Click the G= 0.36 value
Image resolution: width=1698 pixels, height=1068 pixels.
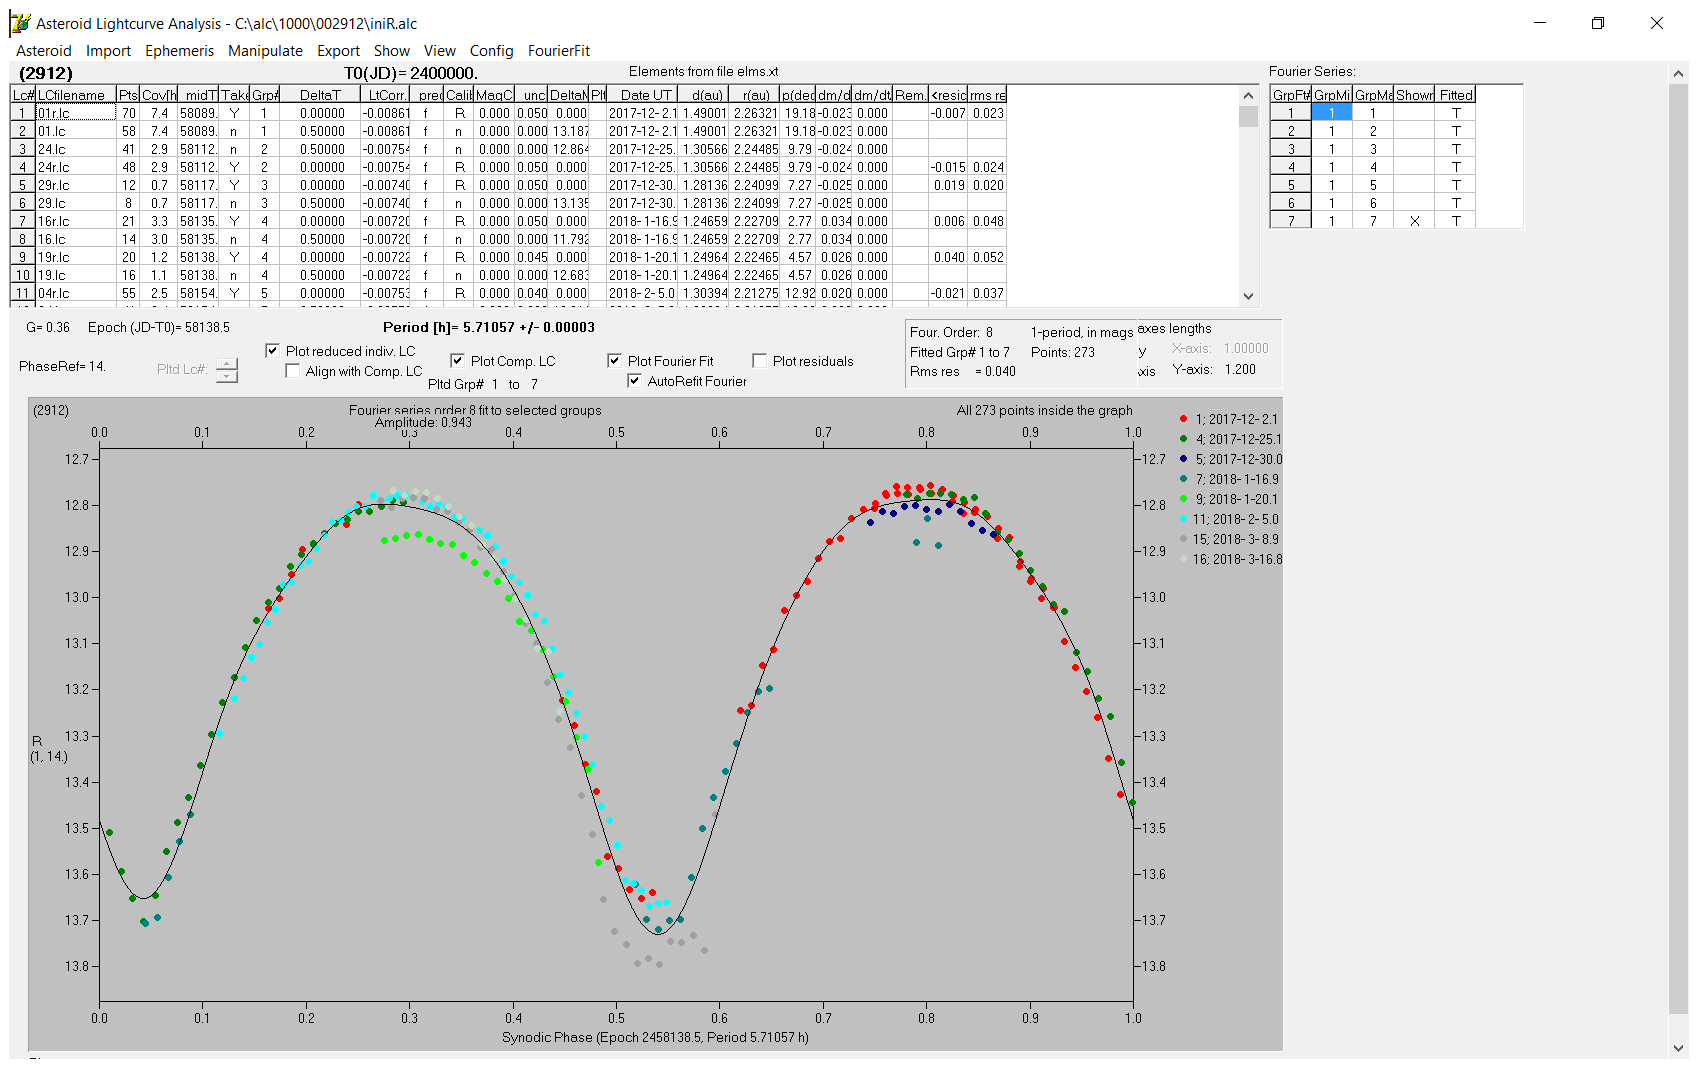click(x=48, y=327)
